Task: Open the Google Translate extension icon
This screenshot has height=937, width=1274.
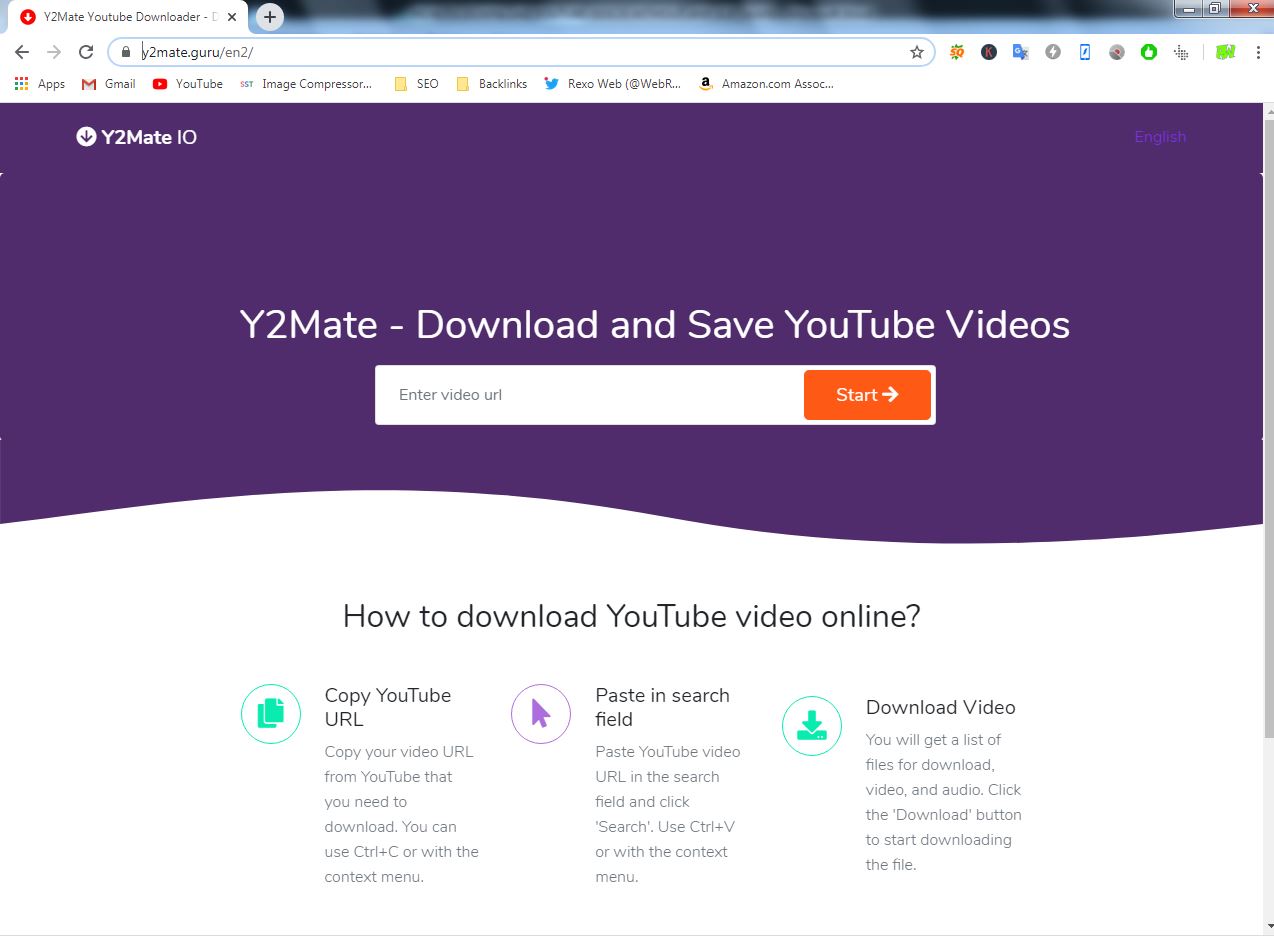Action: pos(1021,52)
